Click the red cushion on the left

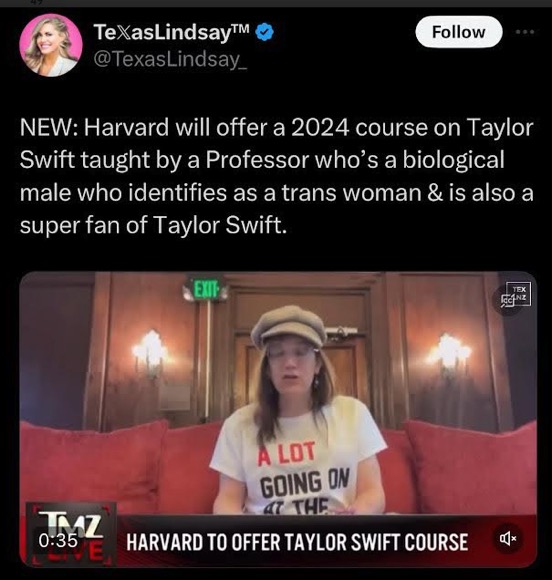click(92, 462)
